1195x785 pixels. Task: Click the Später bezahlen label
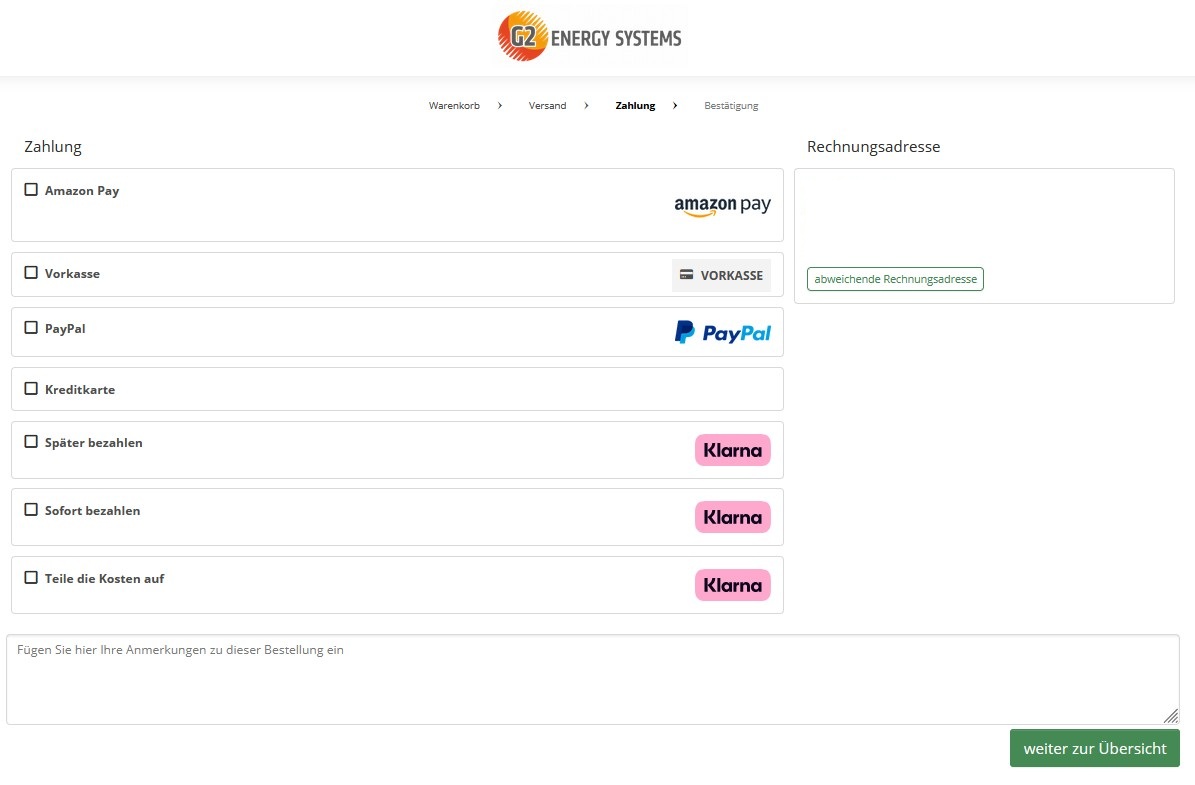point(94,443)
